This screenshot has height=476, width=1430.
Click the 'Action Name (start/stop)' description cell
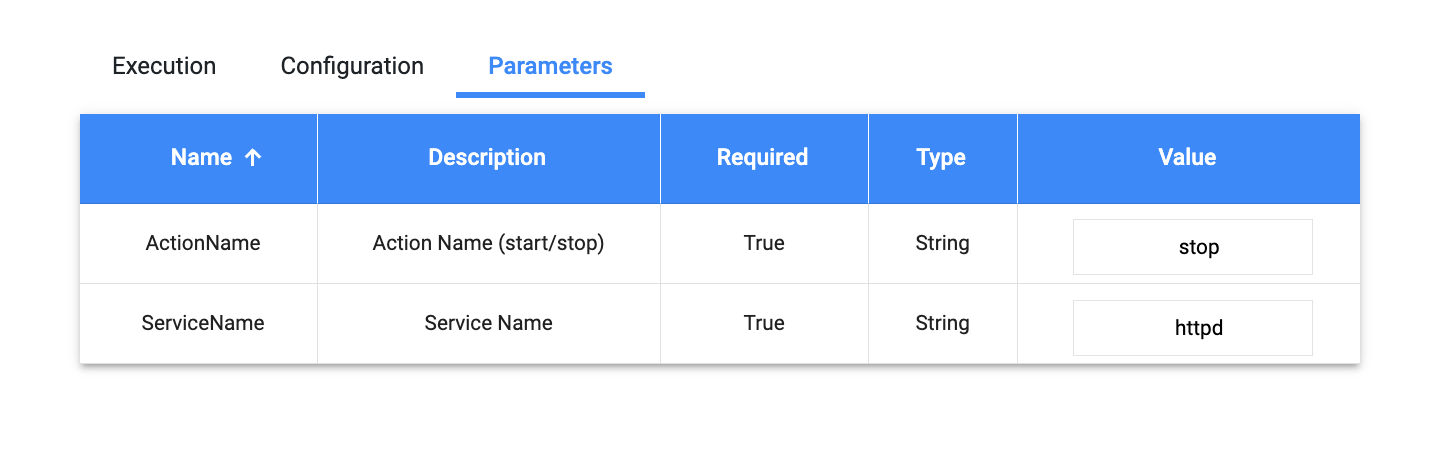[x=488, y=244]
